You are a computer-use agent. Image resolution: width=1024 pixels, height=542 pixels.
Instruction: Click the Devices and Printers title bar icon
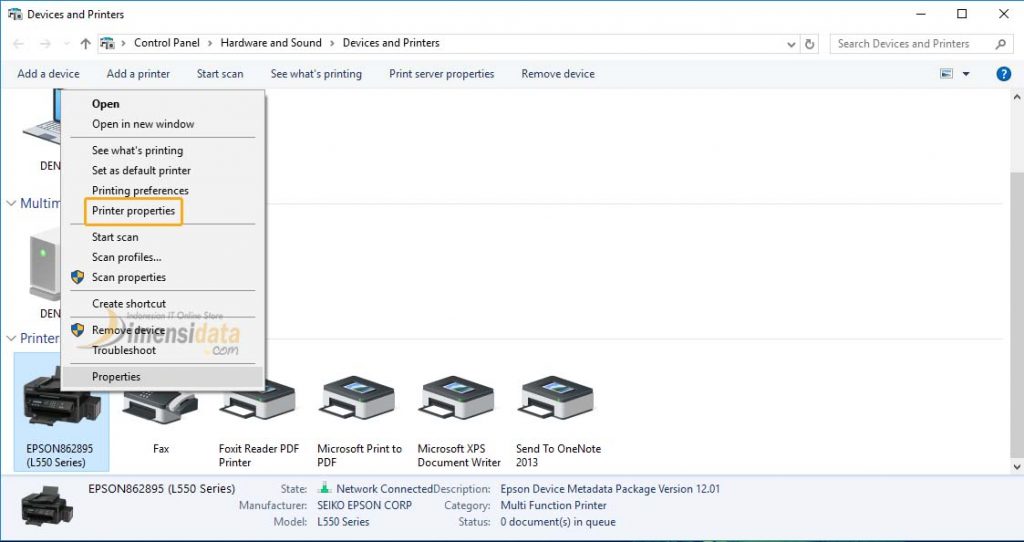coord(14,14)
